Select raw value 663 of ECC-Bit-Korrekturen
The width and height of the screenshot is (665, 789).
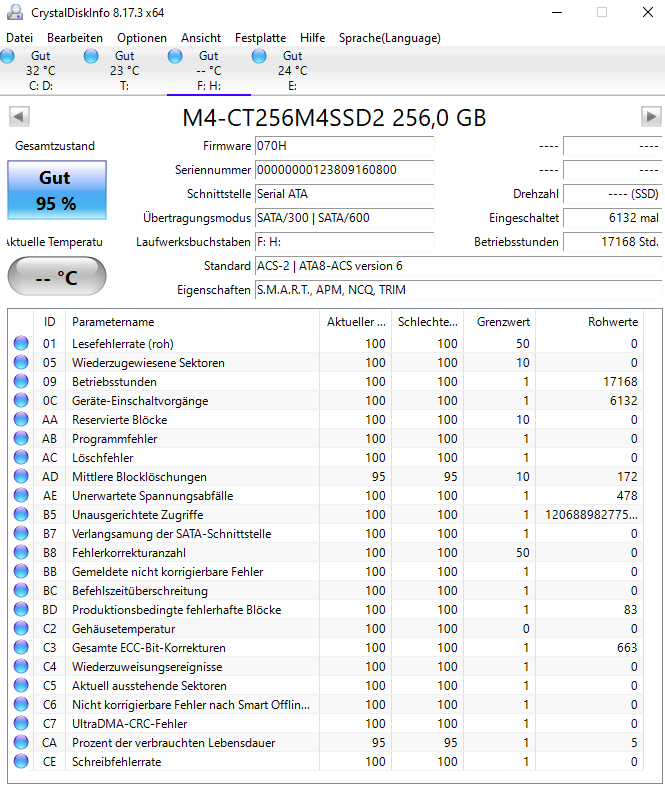pyautogui.click(x=627, y=648)
